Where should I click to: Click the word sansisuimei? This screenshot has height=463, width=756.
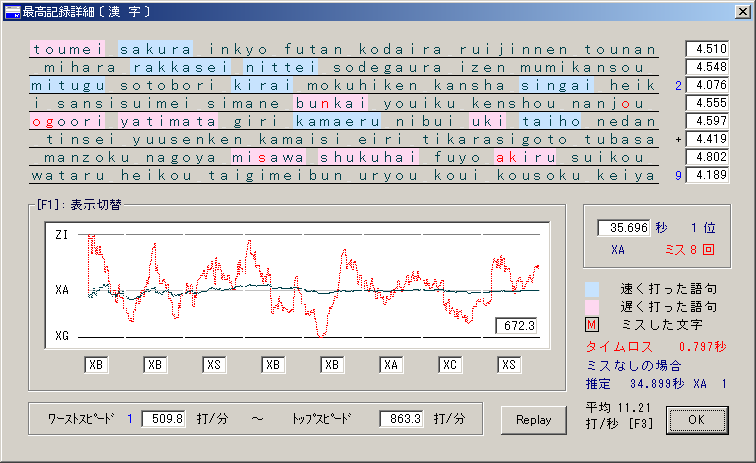[x=124, y=104]
